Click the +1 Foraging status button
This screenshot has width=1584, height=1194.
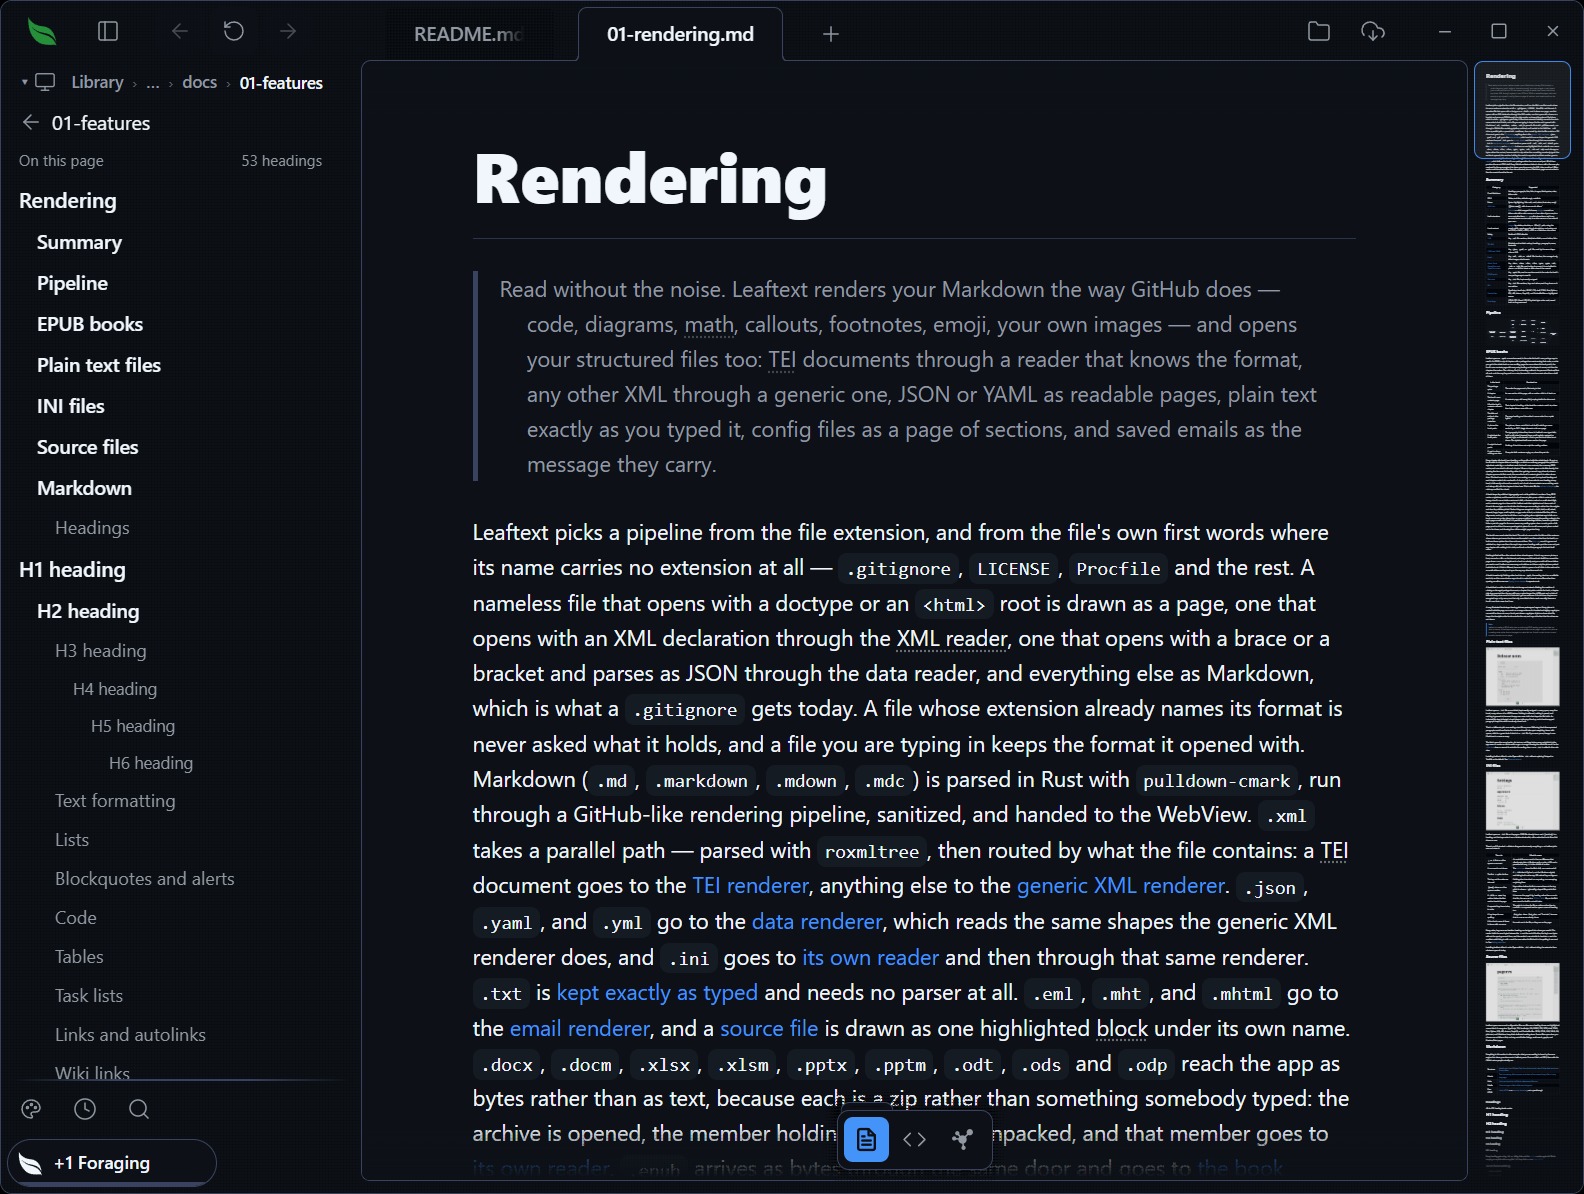click(112, 1163)
